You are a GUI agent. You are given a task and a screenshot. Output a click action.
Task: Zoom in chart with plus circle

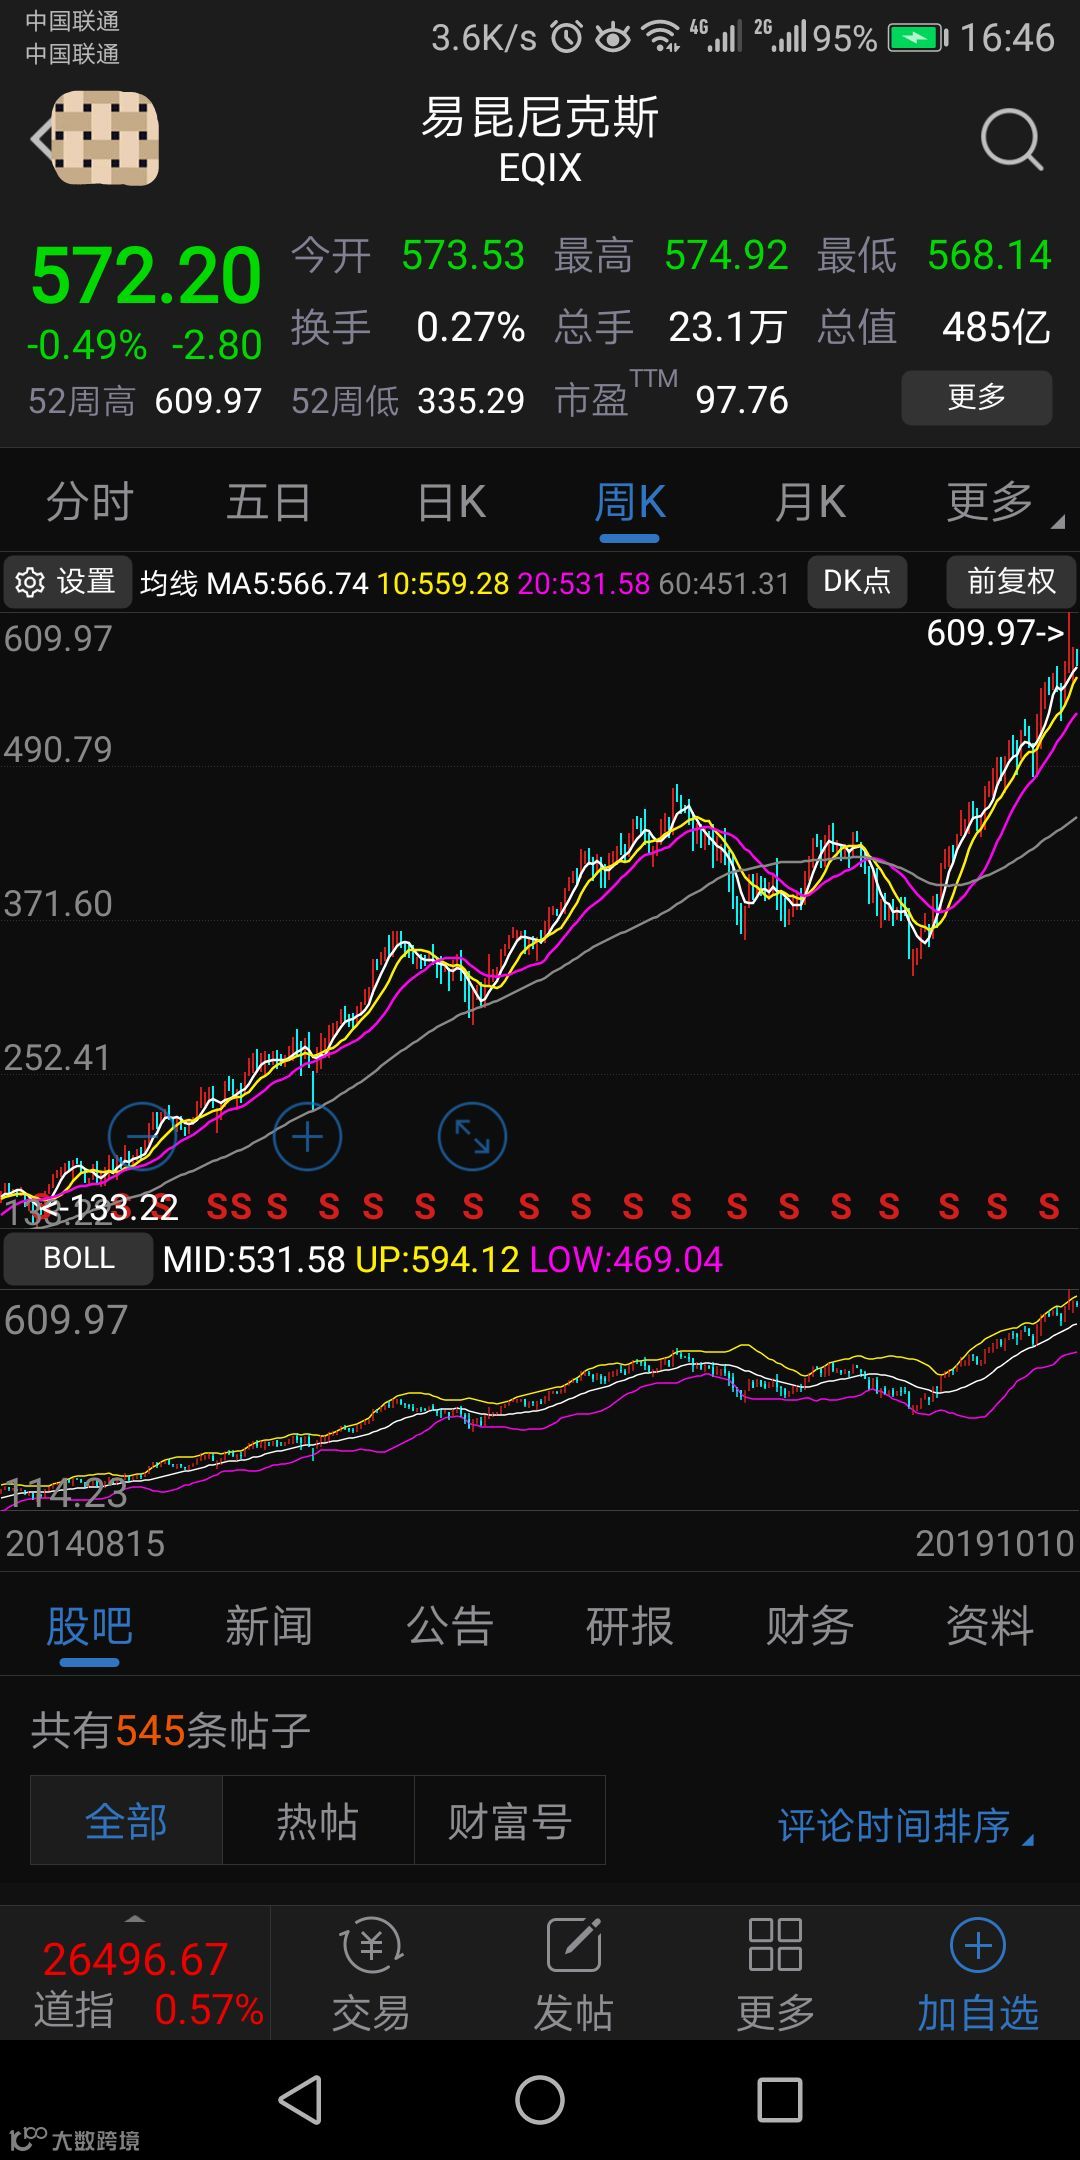[x=307, y=1137]
